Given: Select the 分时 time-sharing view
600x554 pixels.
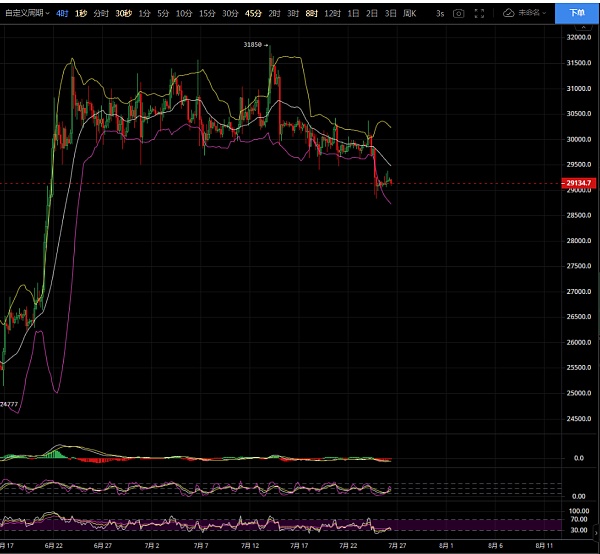Looking at the screenshot, I should [x=101, y=14].
